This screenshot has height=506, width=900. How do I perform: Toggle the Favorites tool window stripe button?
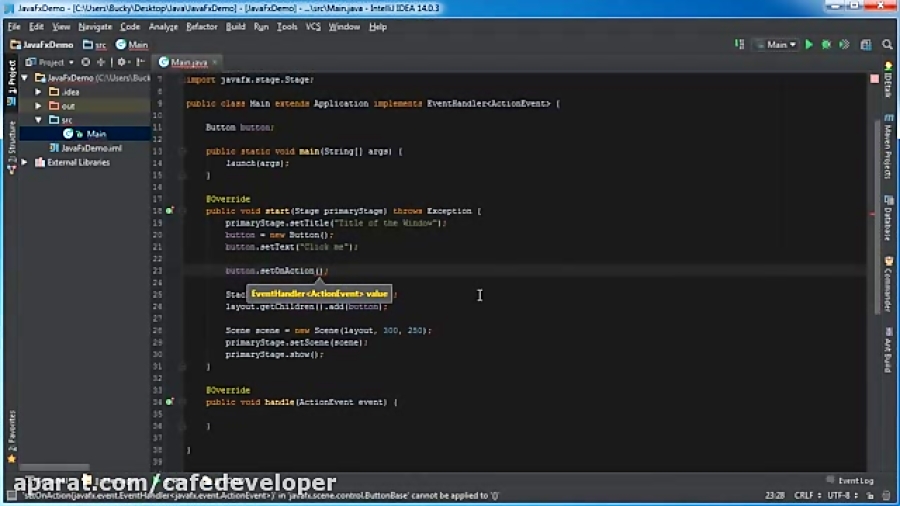[11, 436]
